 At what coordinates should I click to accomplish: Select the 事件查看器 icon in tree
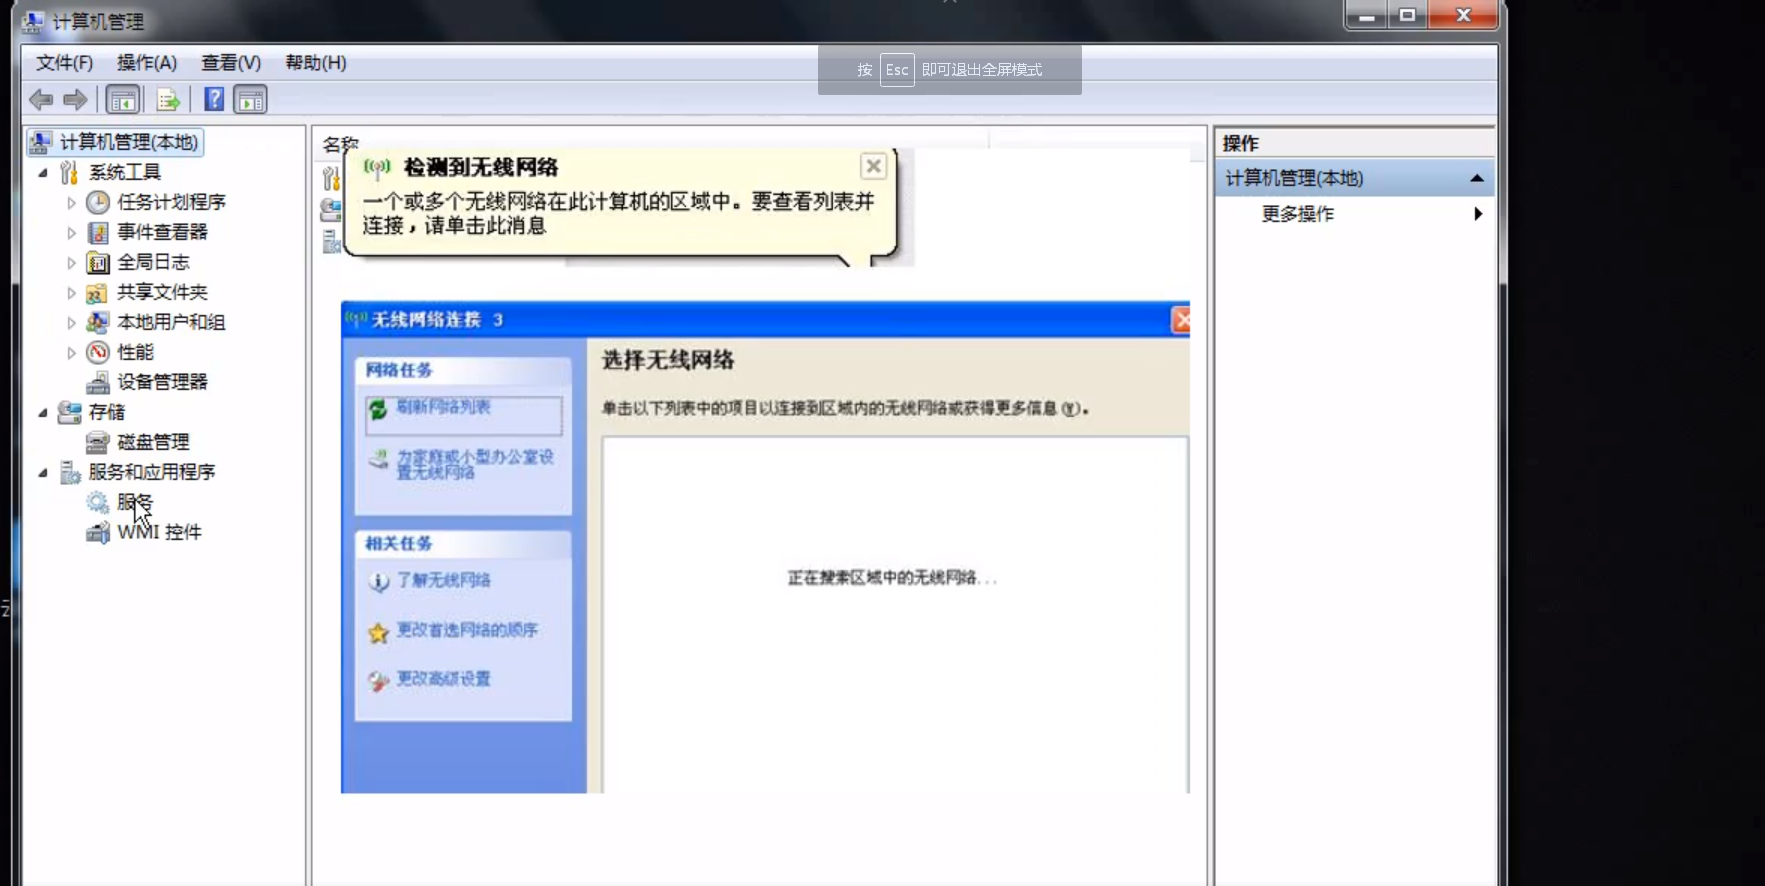pyautogui.click(x=98, y=232)
